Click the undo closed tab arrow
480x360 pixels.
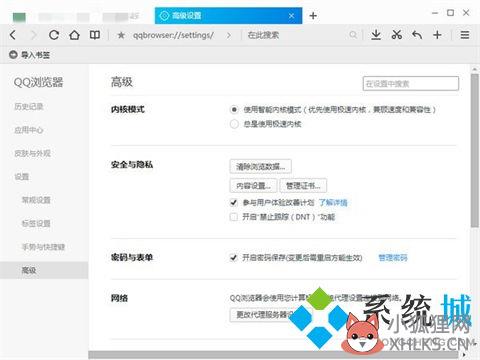click(x=417, y=35)
